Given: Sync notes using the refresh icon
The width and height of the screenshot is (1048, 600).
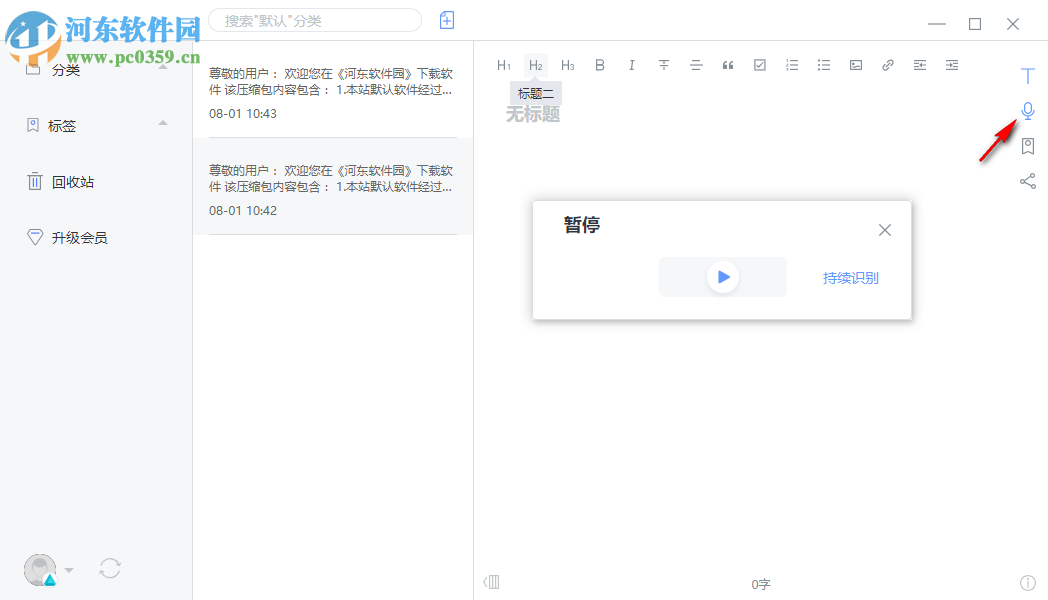Looking at the screenshot, I should [110, 568].
